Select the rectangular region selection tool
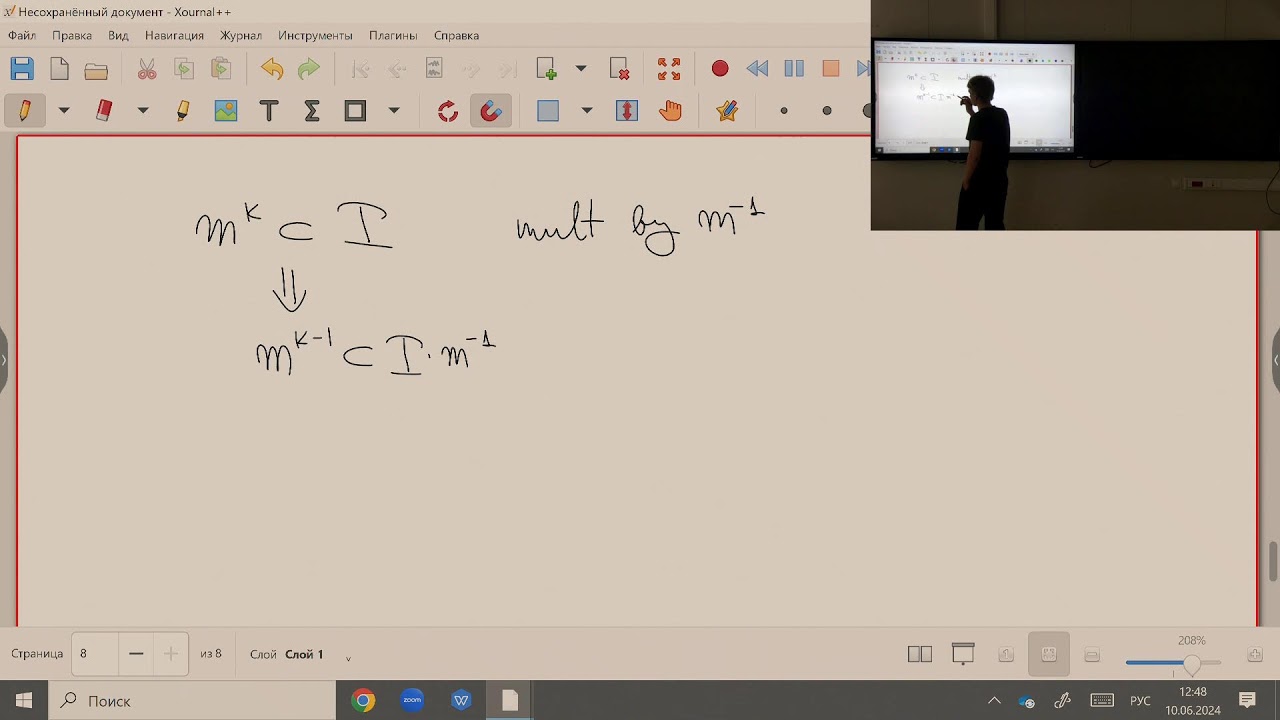The width and height of the screenshot is (1280, 720). tap(548, 110)
